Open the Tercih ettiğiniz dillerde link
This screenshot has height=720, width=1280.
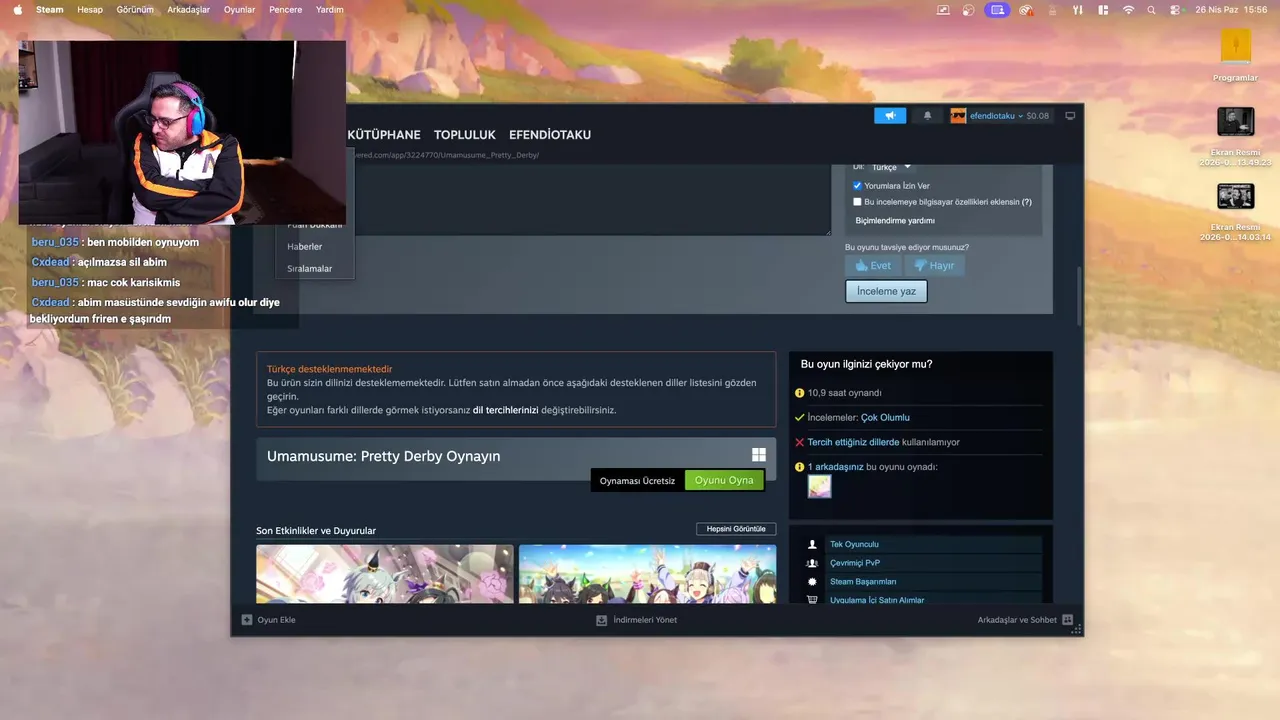(x=853, y=442)
